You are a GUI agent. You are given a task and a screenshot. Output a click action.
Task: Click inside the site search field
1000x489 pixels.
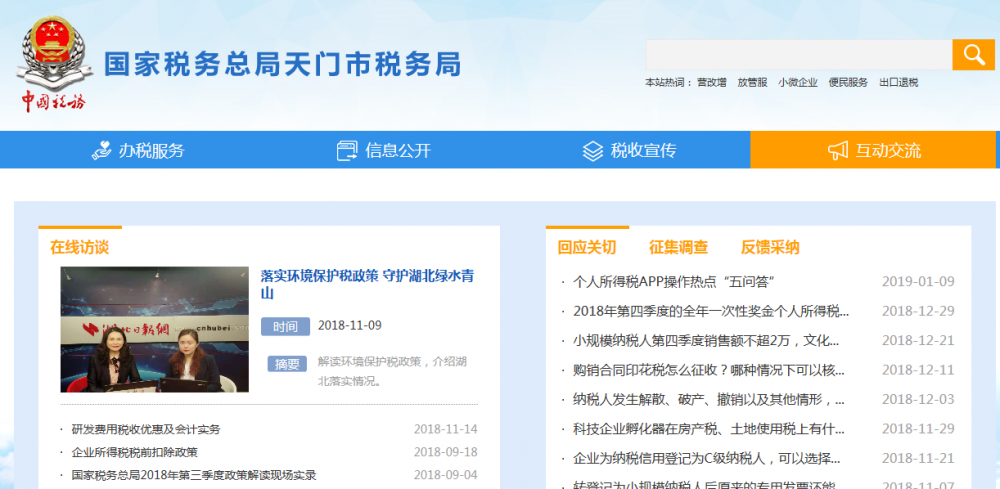tap(797, 55)
